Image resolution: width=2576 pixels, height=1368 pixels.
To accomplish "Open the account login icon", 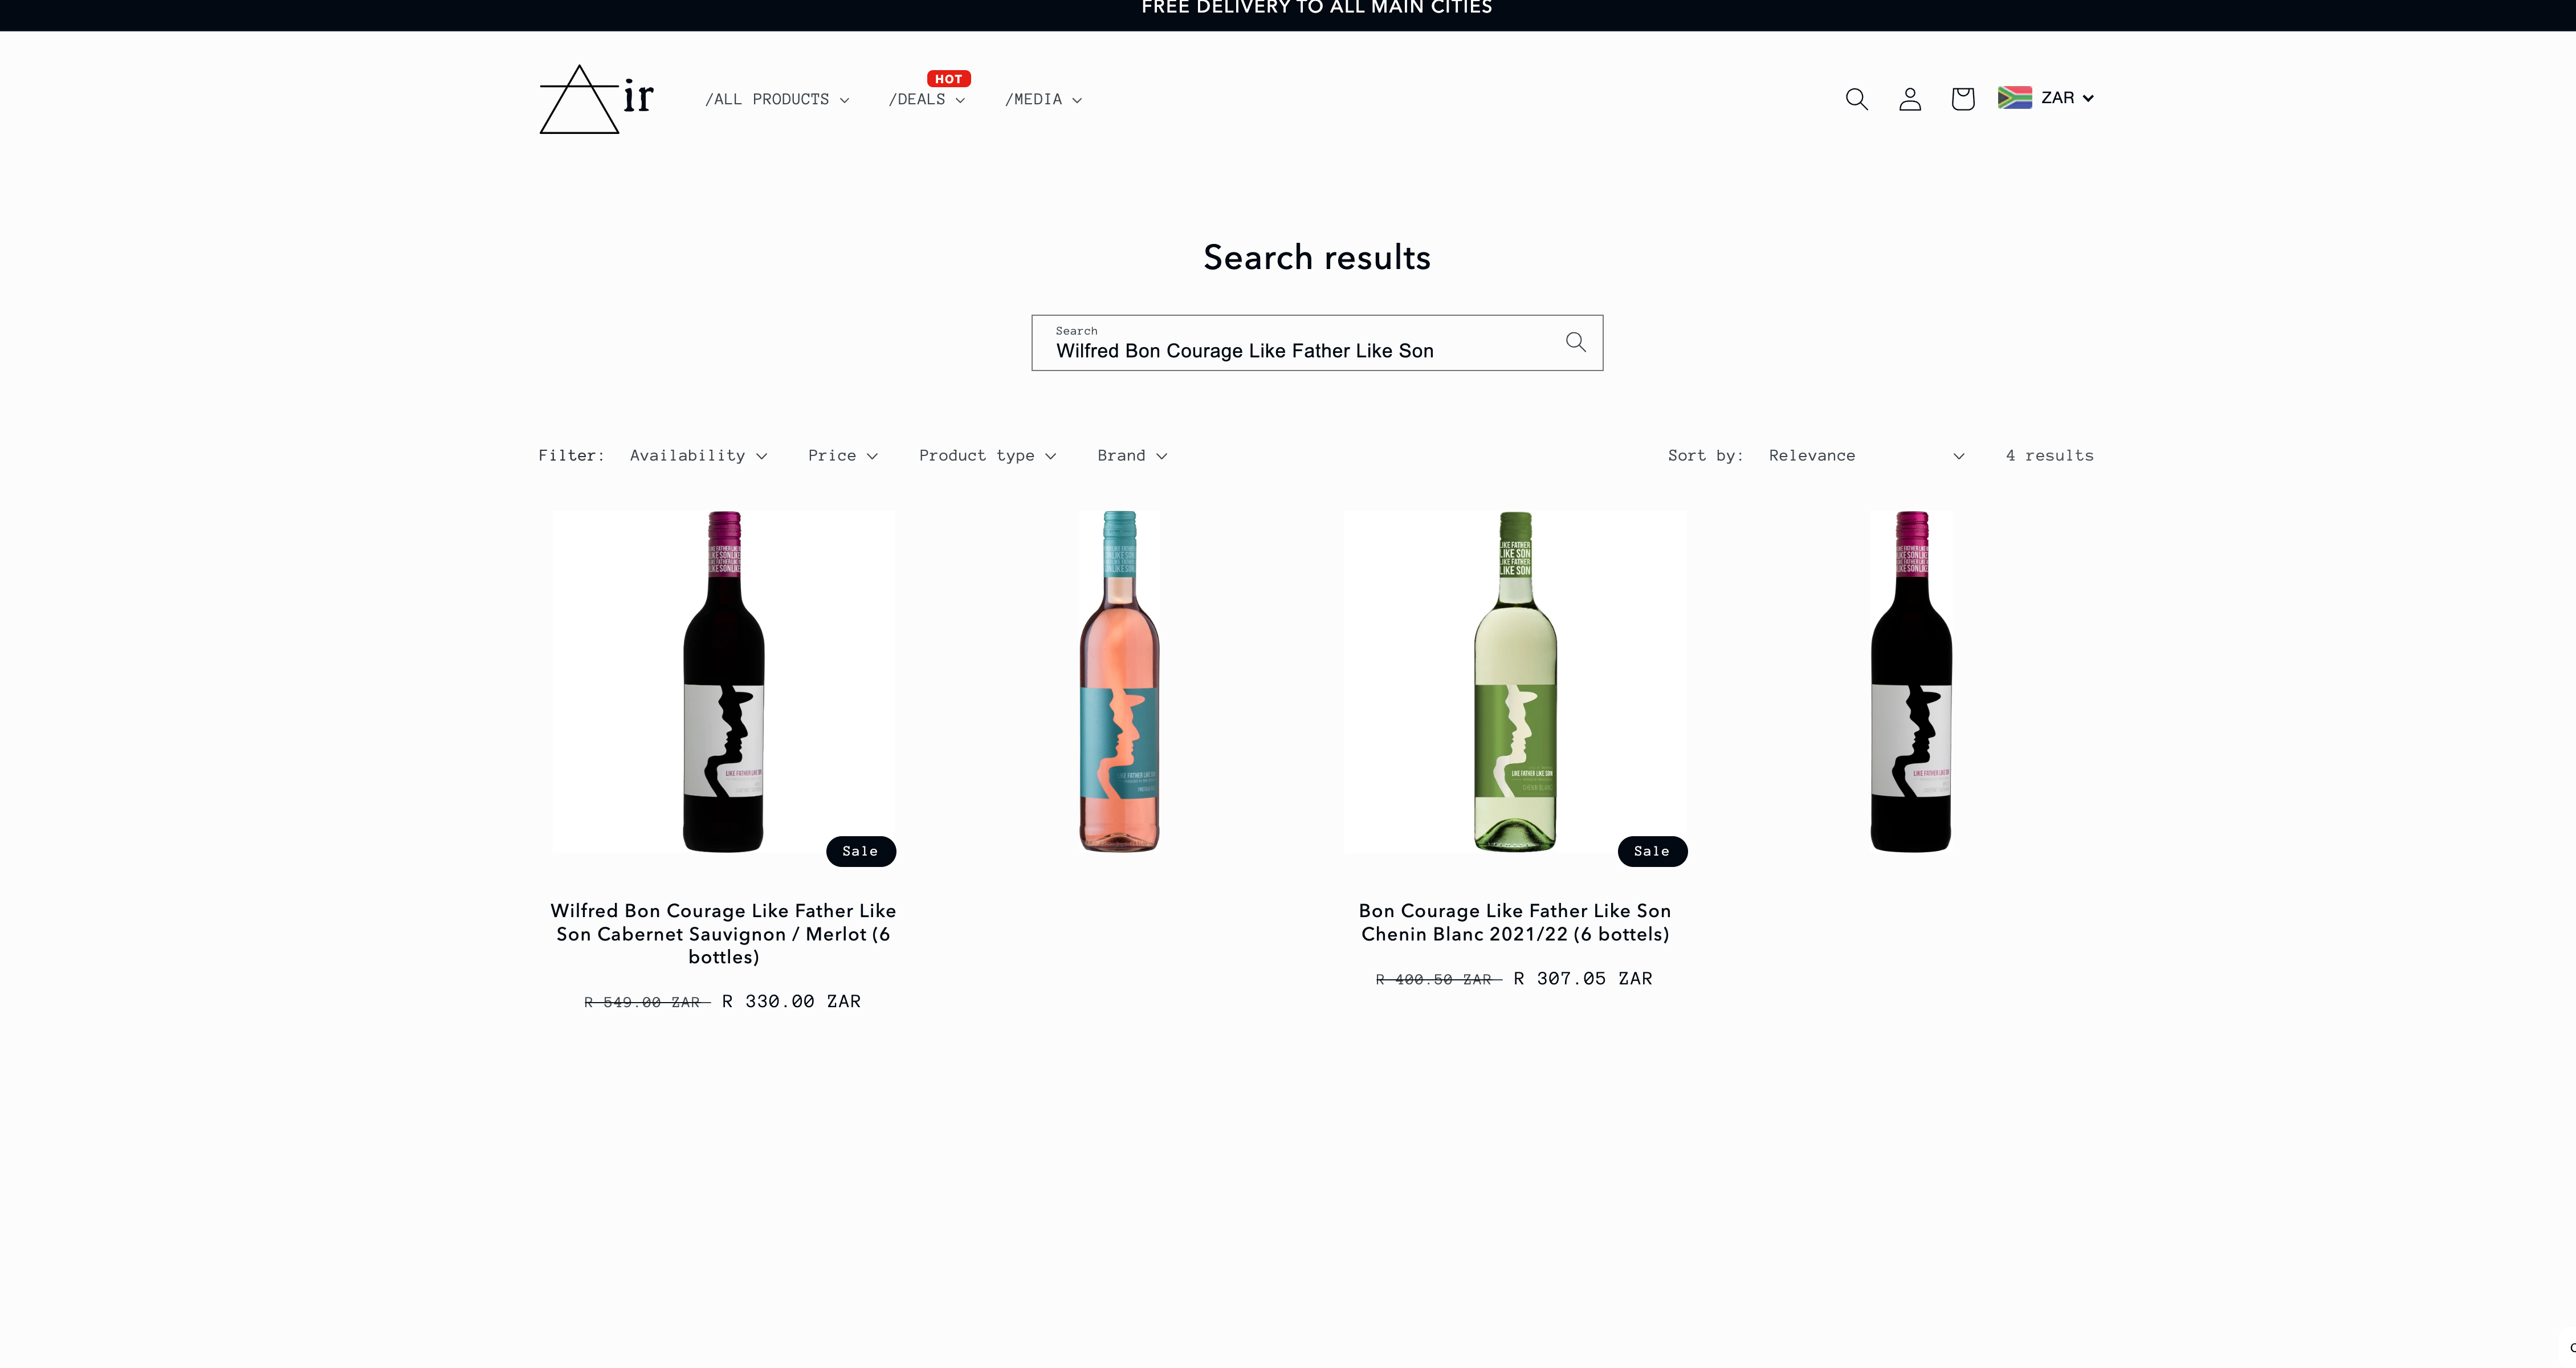I will (x=1910, y=98).
